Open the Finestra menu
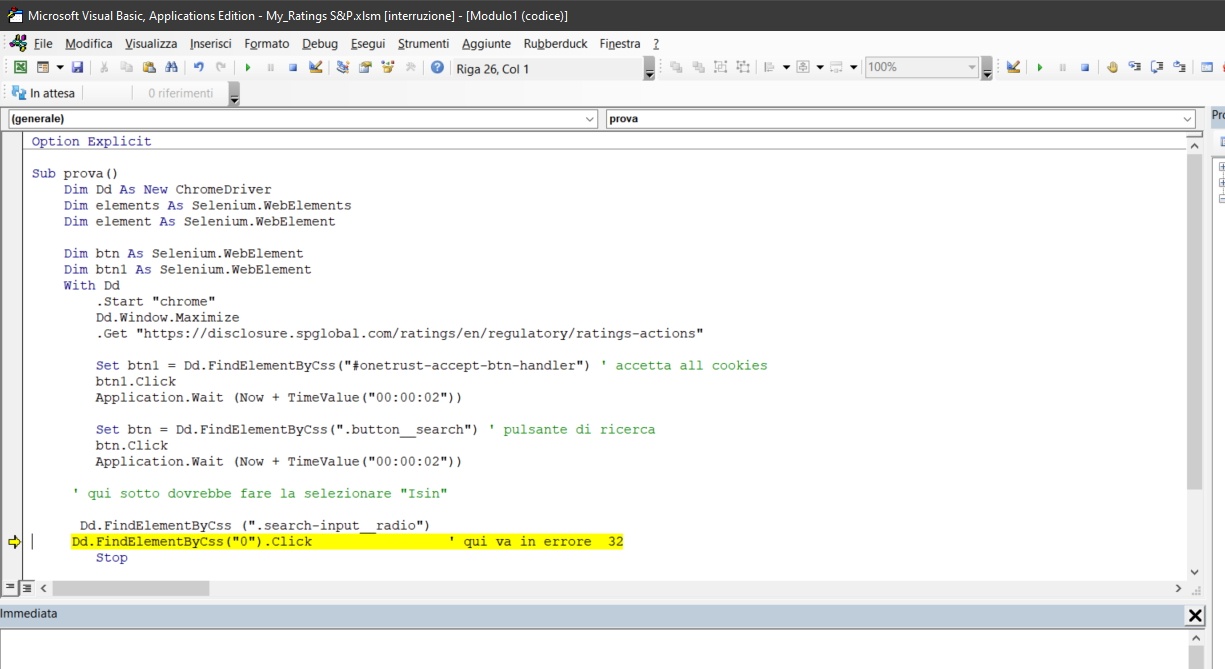 click(x=620, y=43)
